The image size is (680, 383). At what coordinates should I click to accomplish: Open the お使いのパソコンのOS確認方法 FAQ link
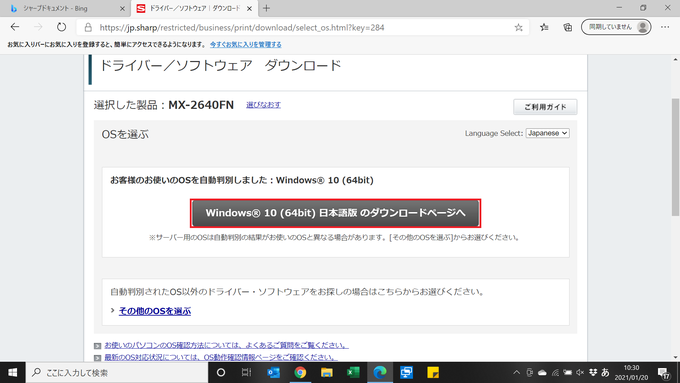[226, 345]
